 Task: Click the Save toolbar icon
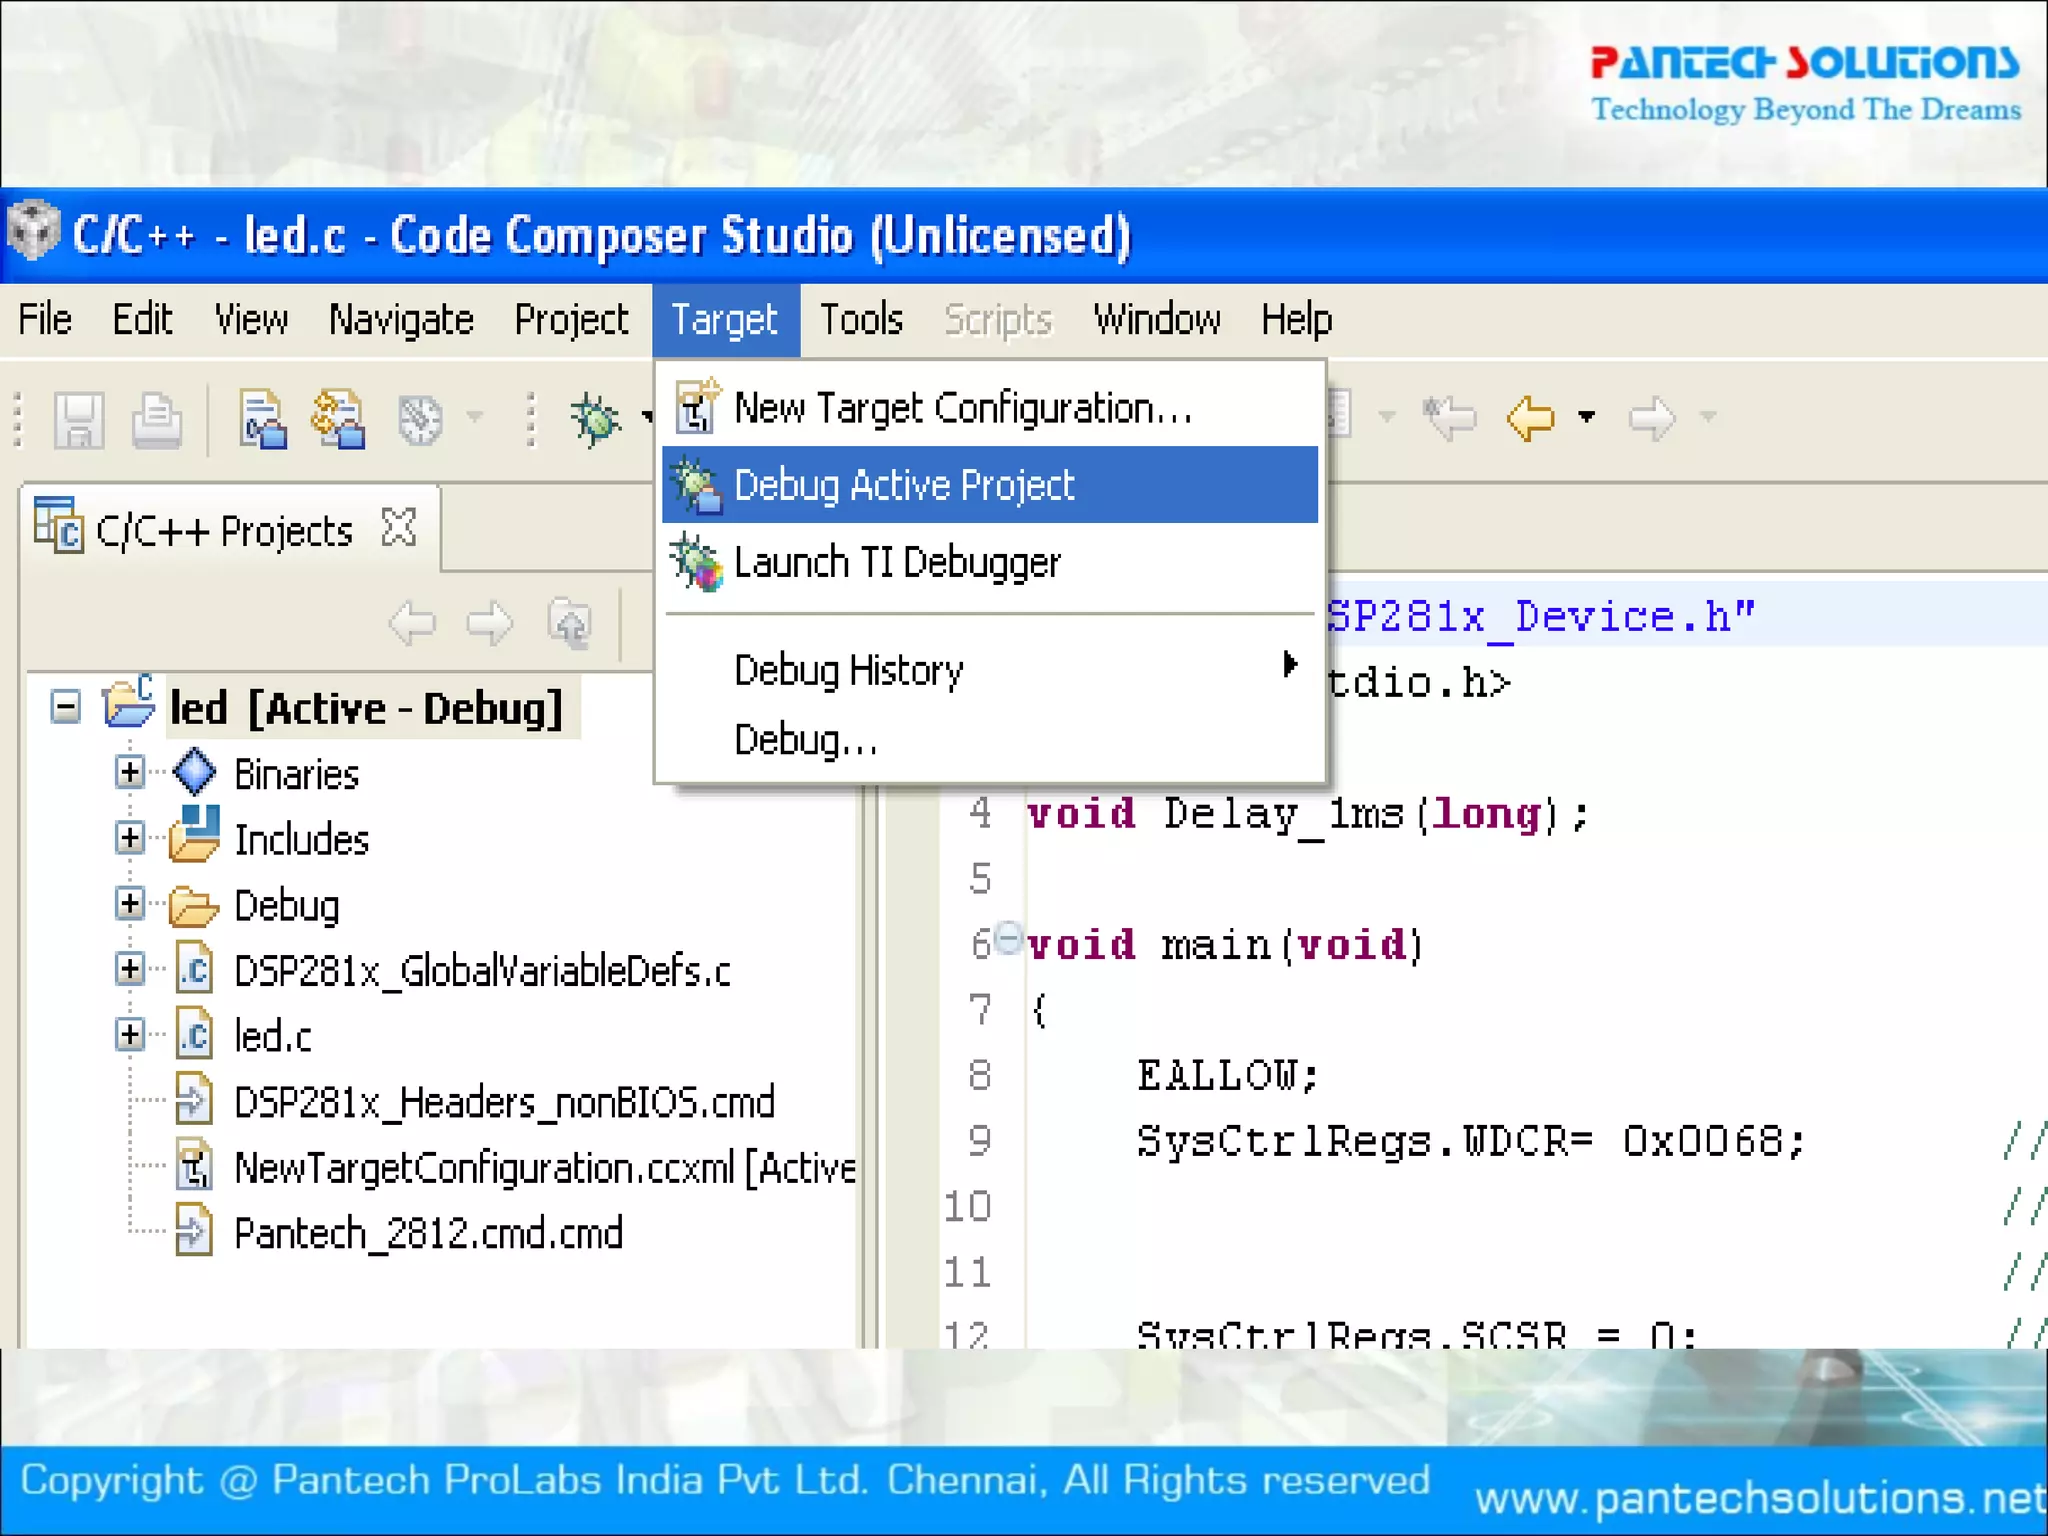[79, 420]
